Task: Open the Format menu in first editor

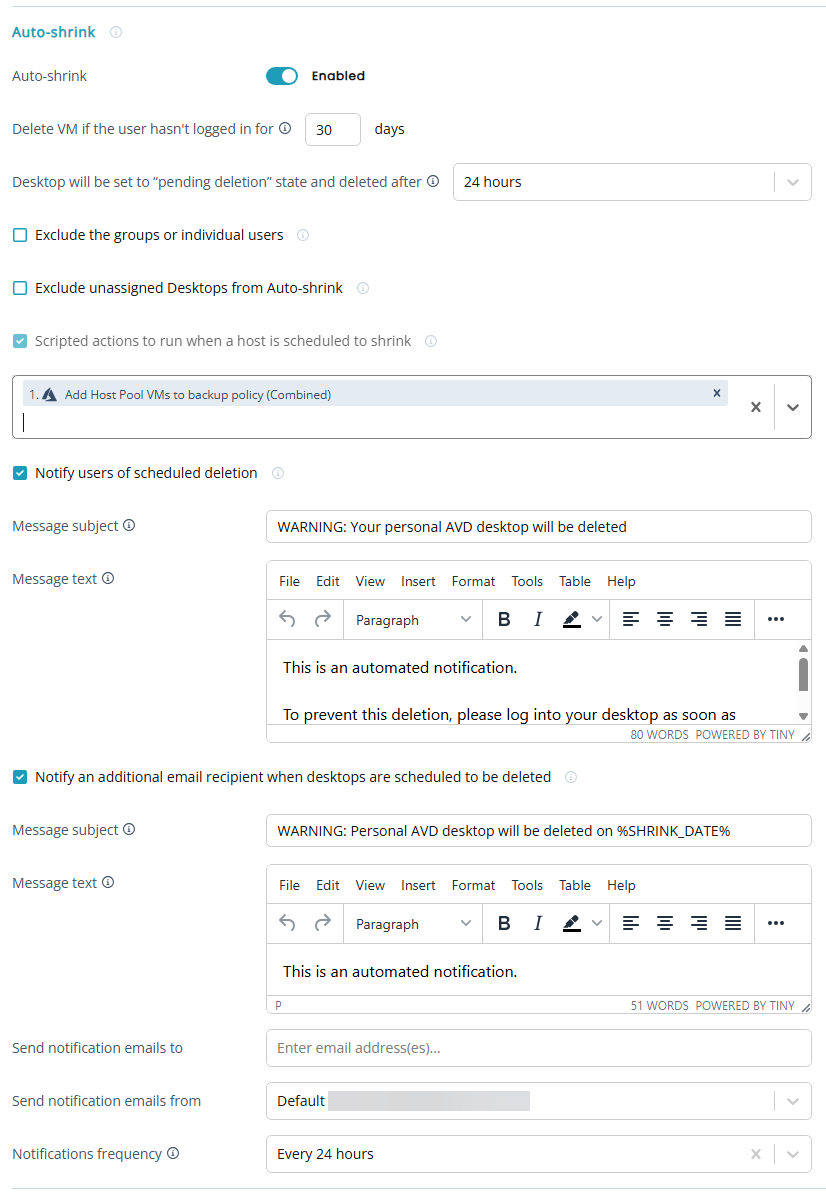Action: coord(473,581)
